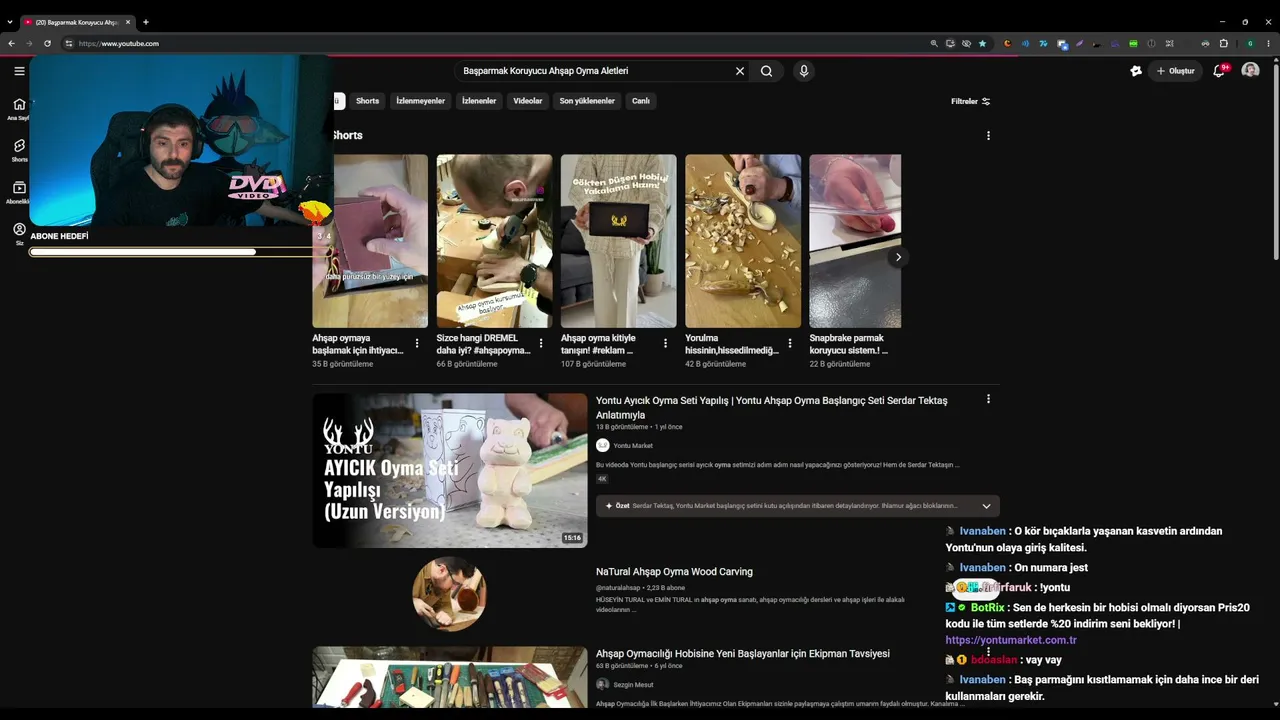This screenshot has width=1280, height=720.
Task: Click the install app icon in address bar
Action: (x=950, y=44)
